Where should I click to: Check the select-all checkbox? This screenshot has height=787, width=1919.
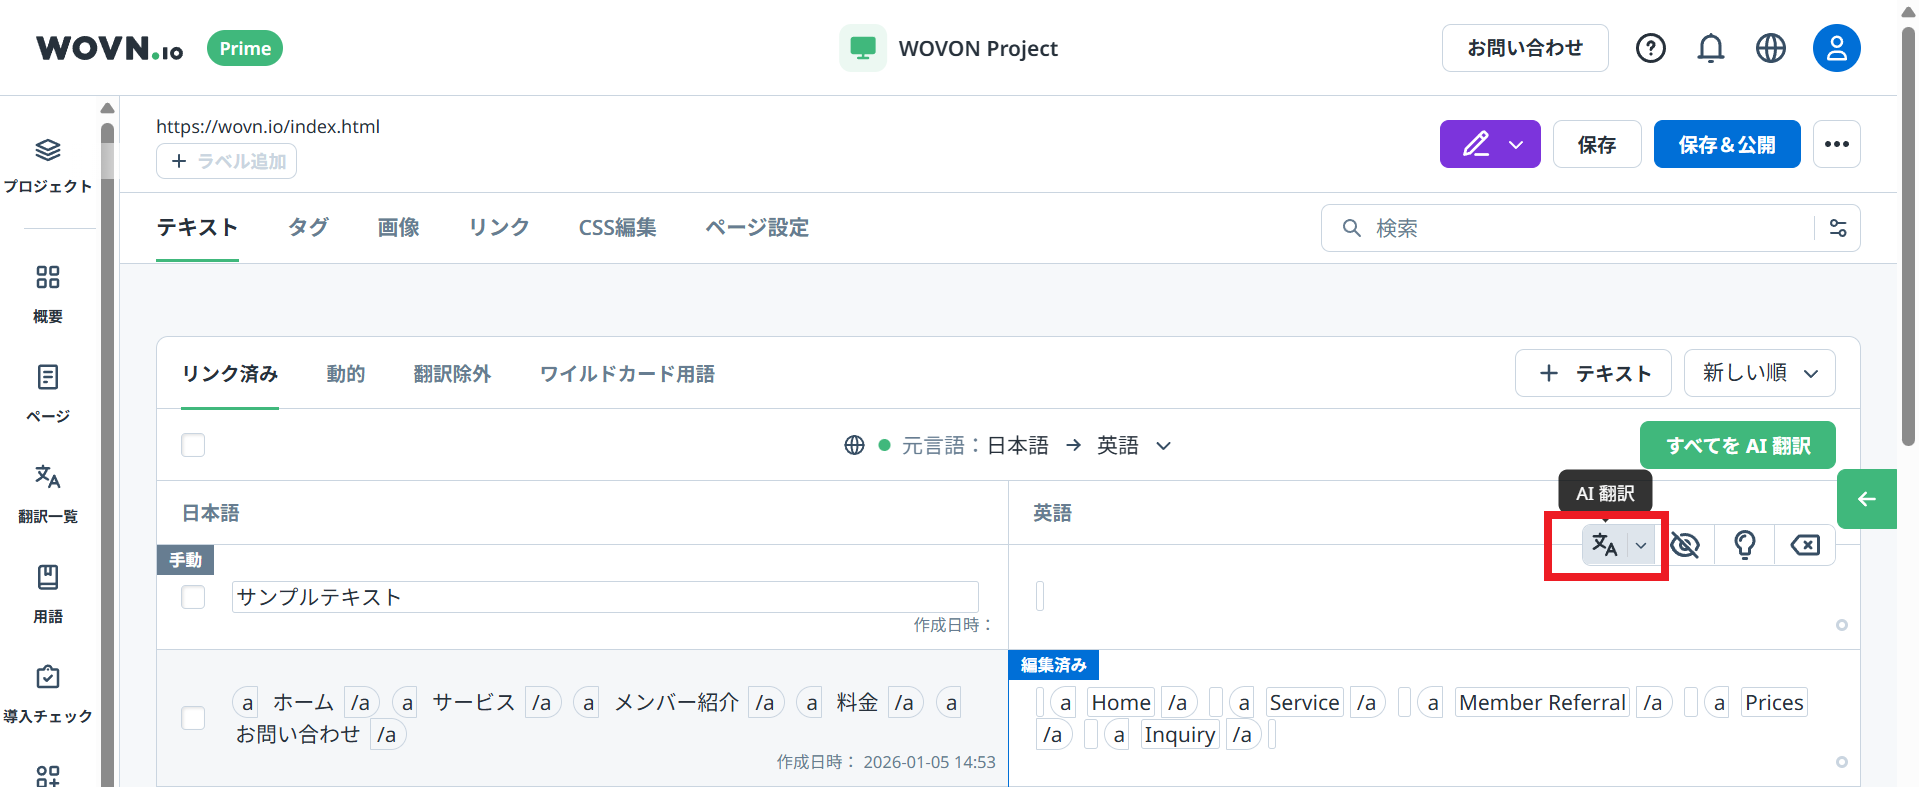[x=193, y=445]
